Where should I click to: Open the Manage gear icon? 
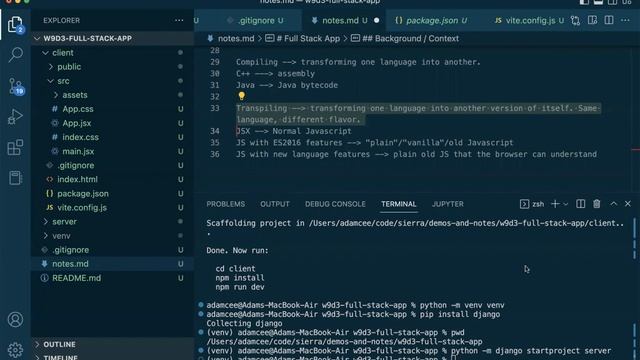[x=15, y=350]
